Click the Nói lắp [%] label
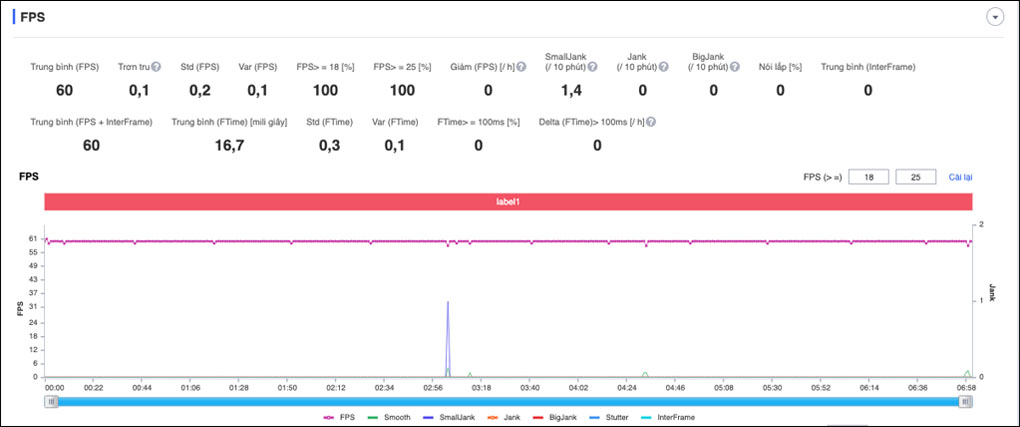1020x427 pixels. (x=780, y=66)
